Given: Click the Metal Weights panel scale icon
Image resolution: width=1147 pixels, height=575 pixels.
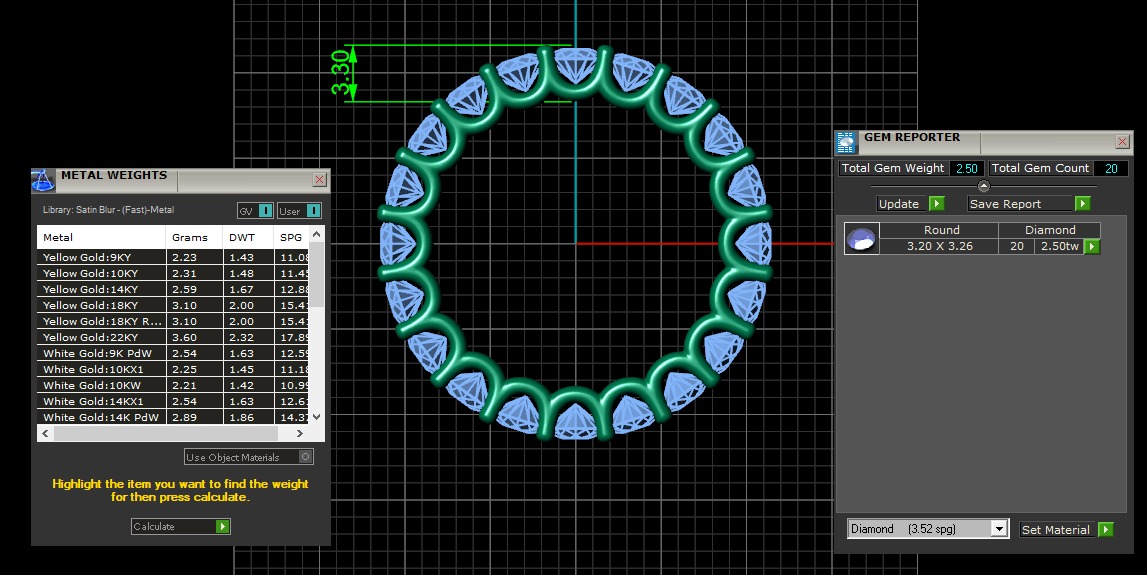Looking at the screenshot, I should point(43,181).
